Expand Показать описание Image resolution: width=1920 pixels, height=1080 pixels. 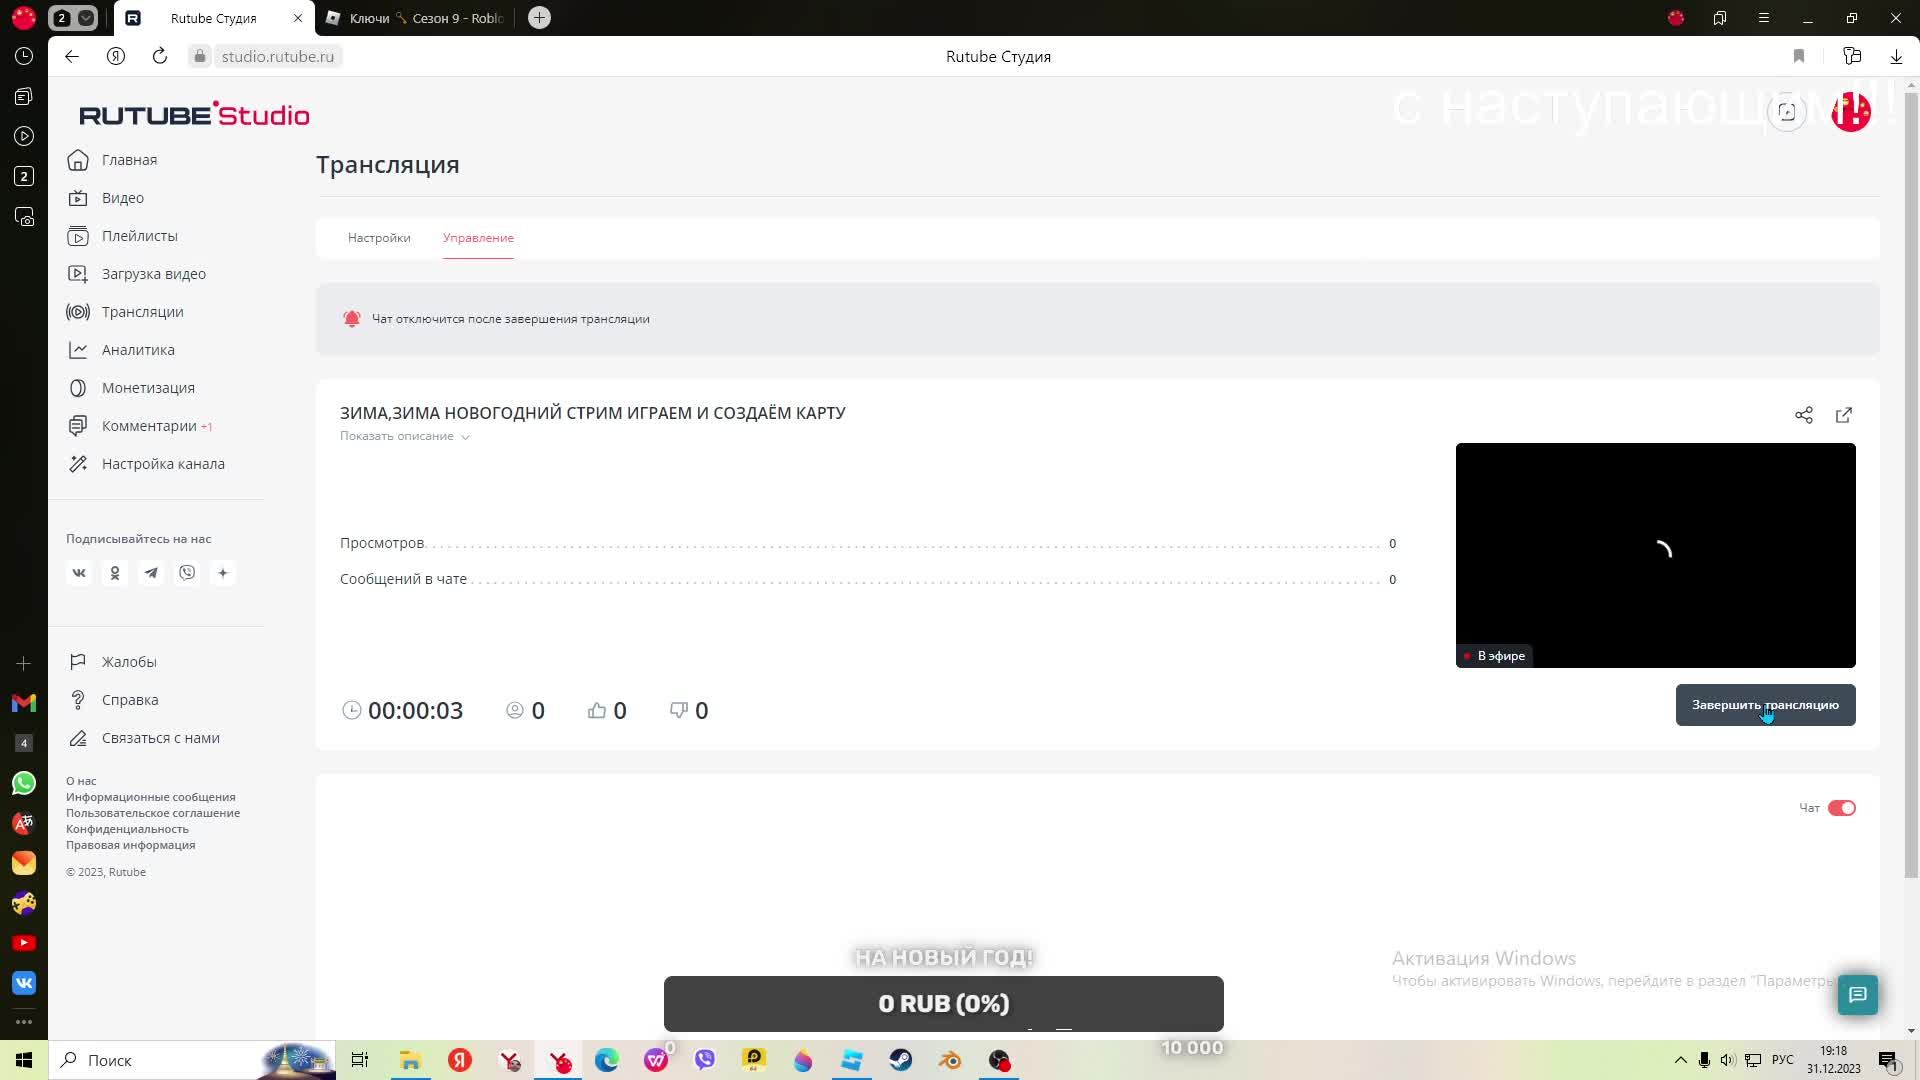404,436
